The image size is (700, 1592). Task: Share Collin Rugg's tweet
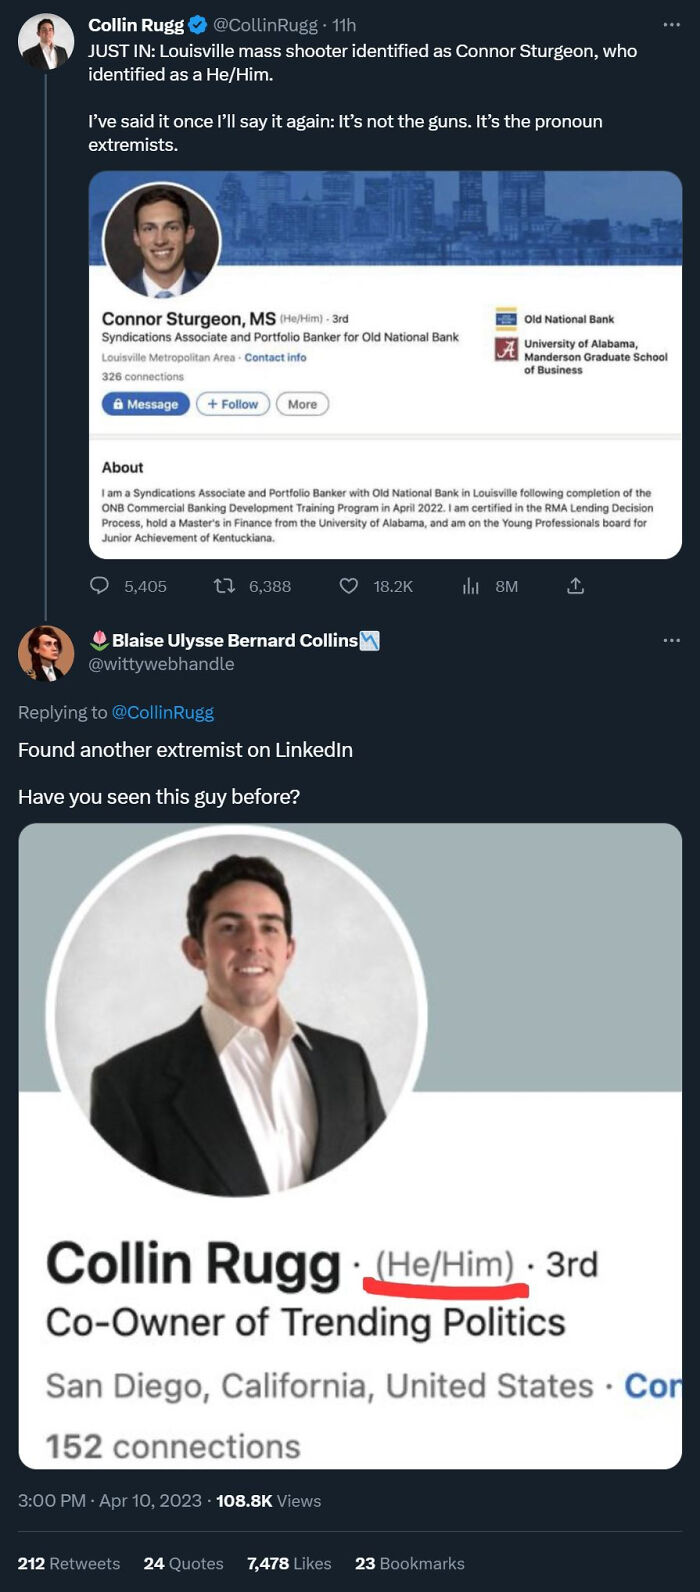576,587
